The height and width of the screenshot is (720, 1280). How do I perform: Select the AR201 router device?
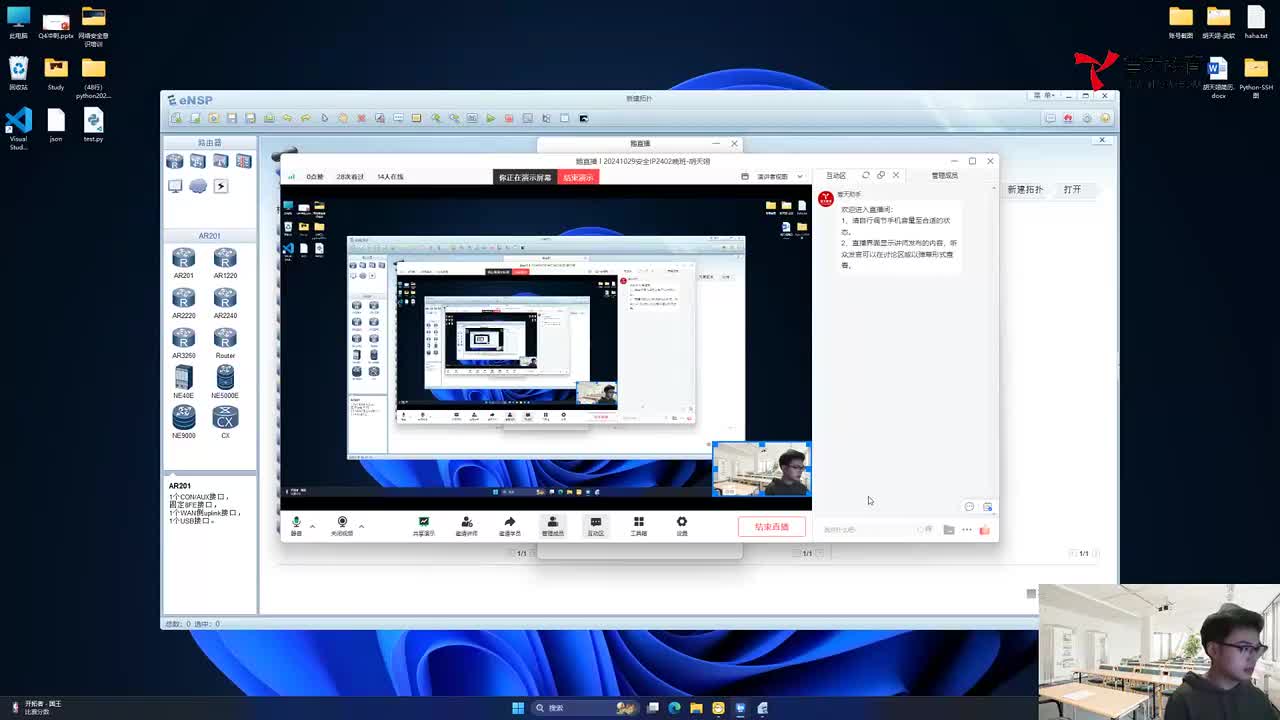coord(183,263)
